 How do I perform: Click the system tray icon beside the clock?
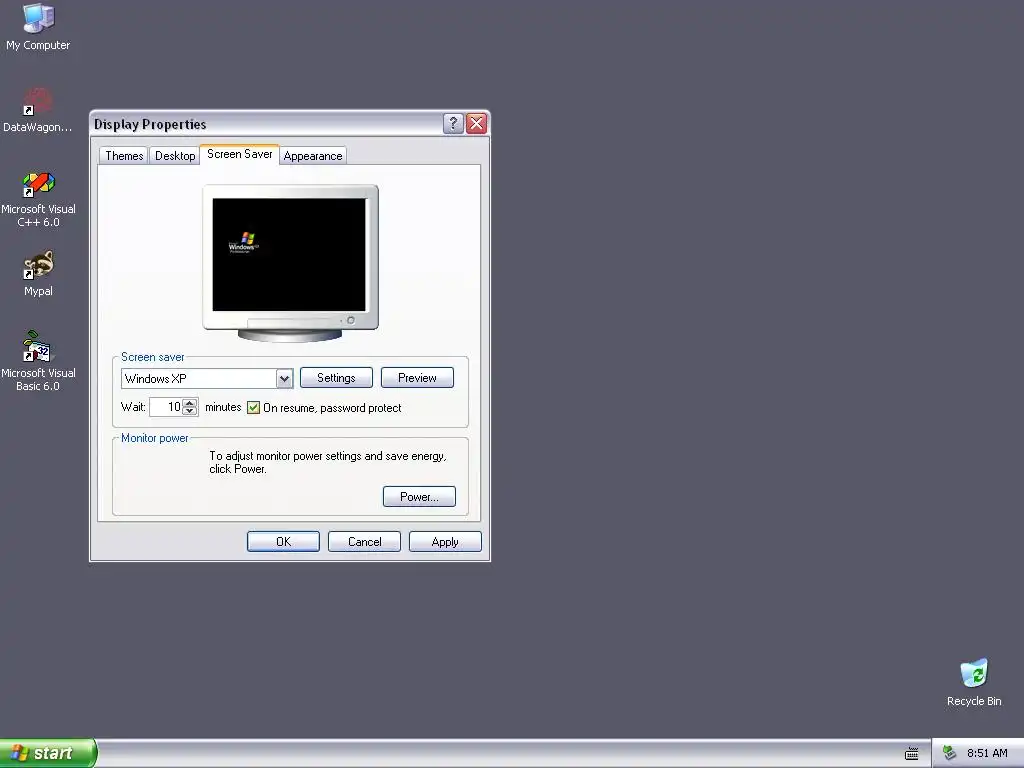(950, 753)
